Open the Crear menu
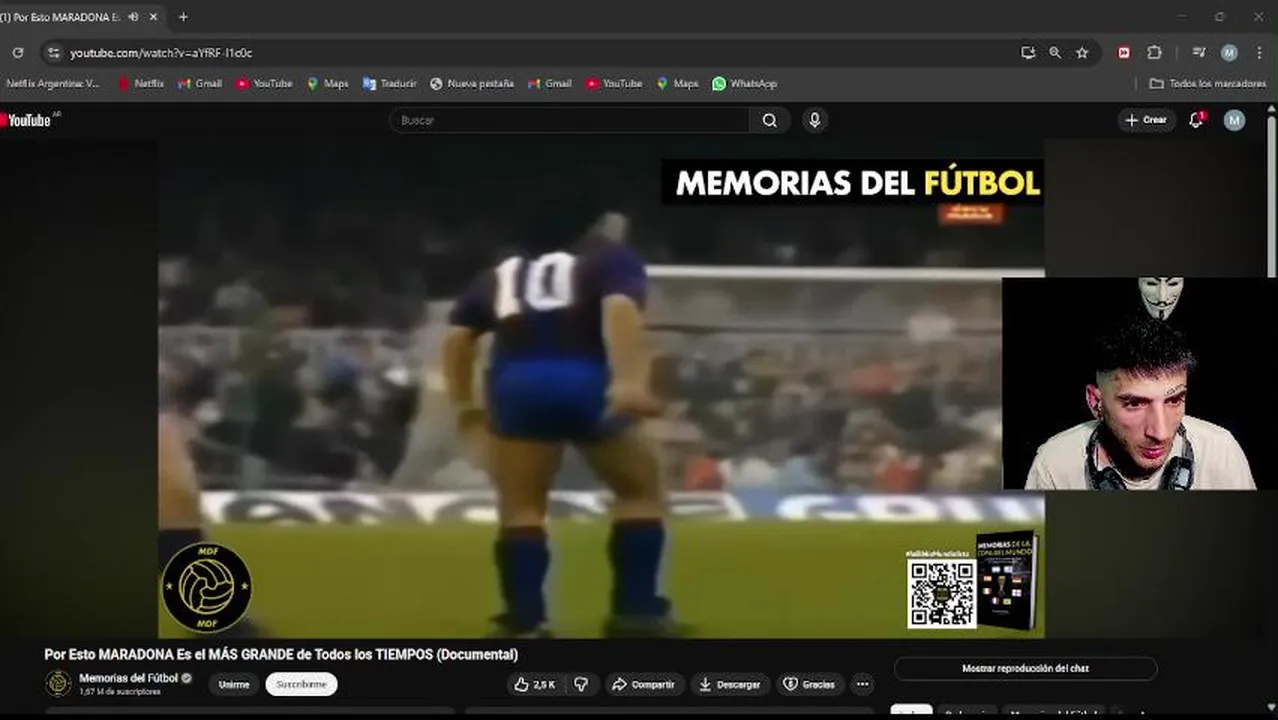The width and height of the screenshot is (1278, 720). click(1146, 120)
